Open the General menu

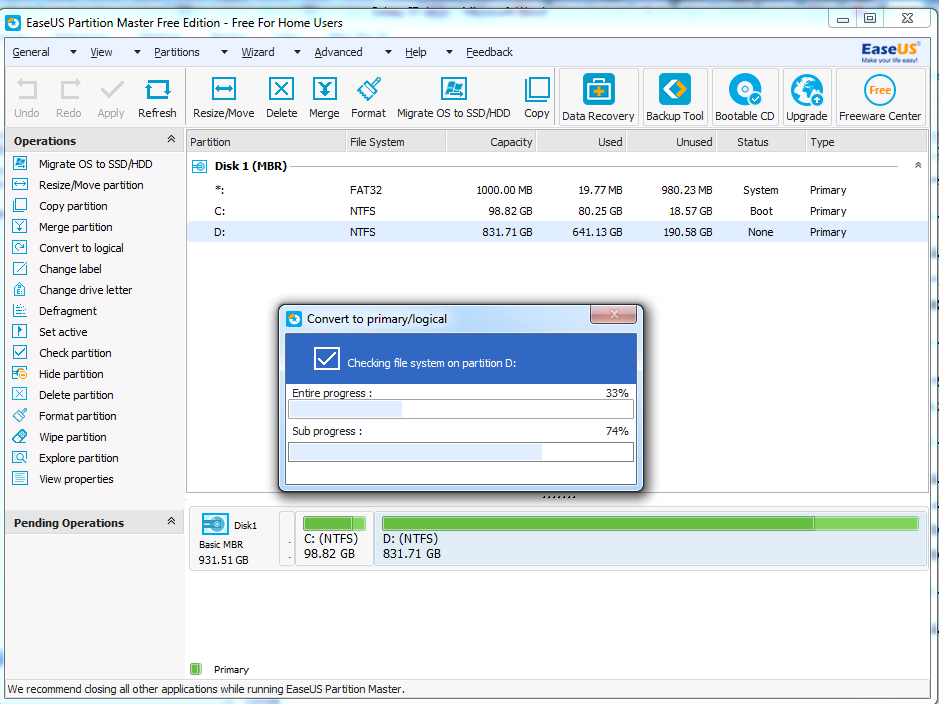click(x=31, y=52)
